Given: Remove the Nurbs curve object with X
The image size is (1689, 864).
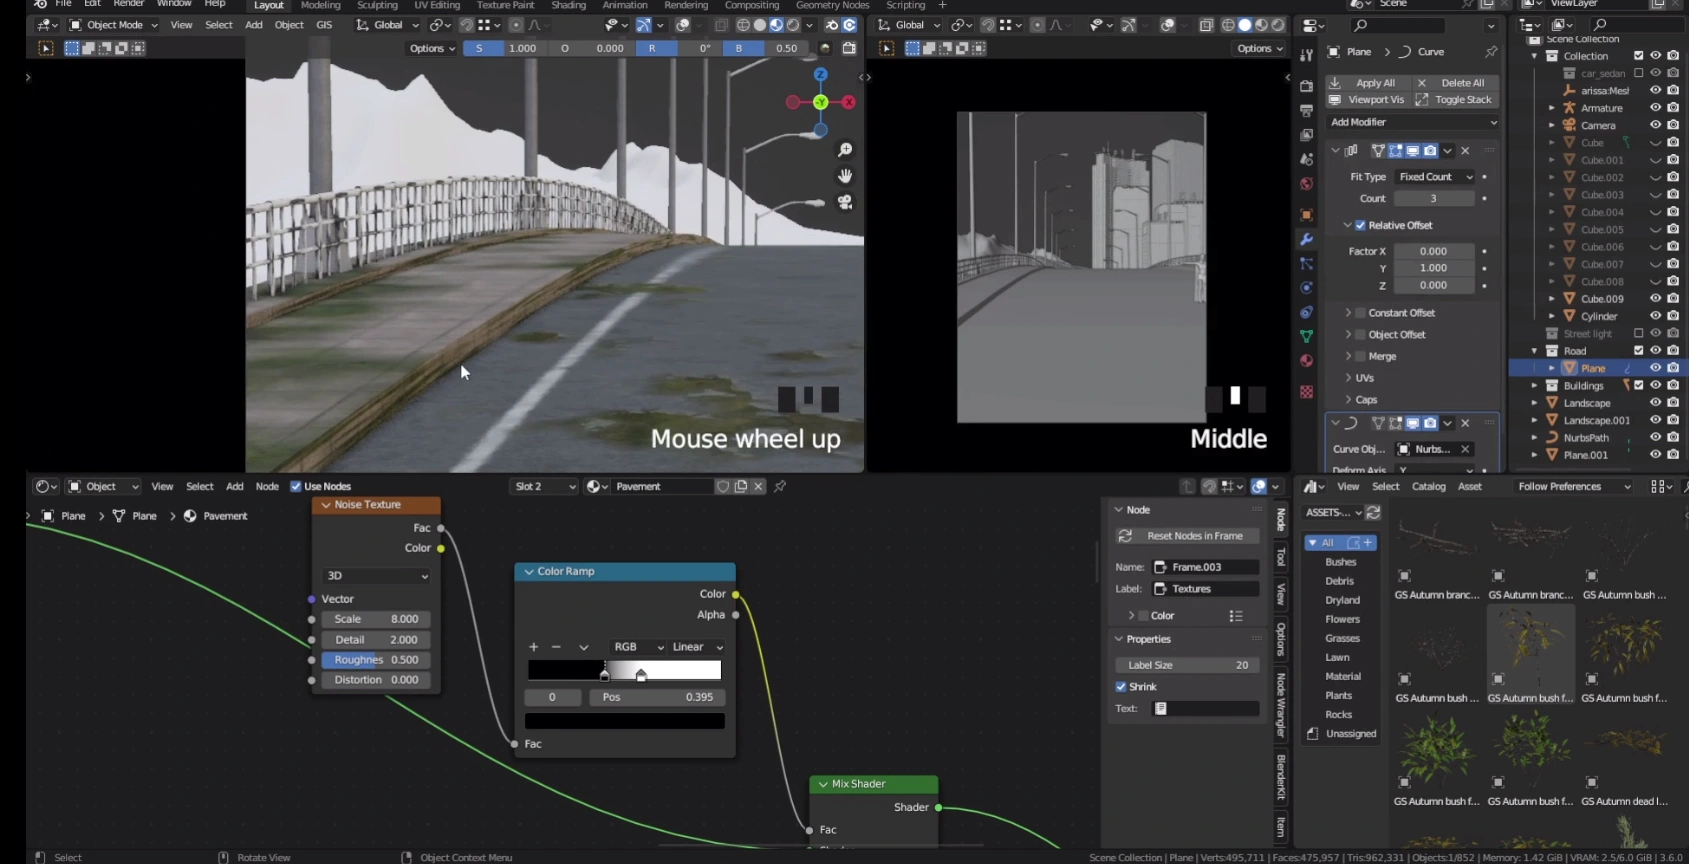Looking at the screenshot, I should click(x=1465, y=449).
